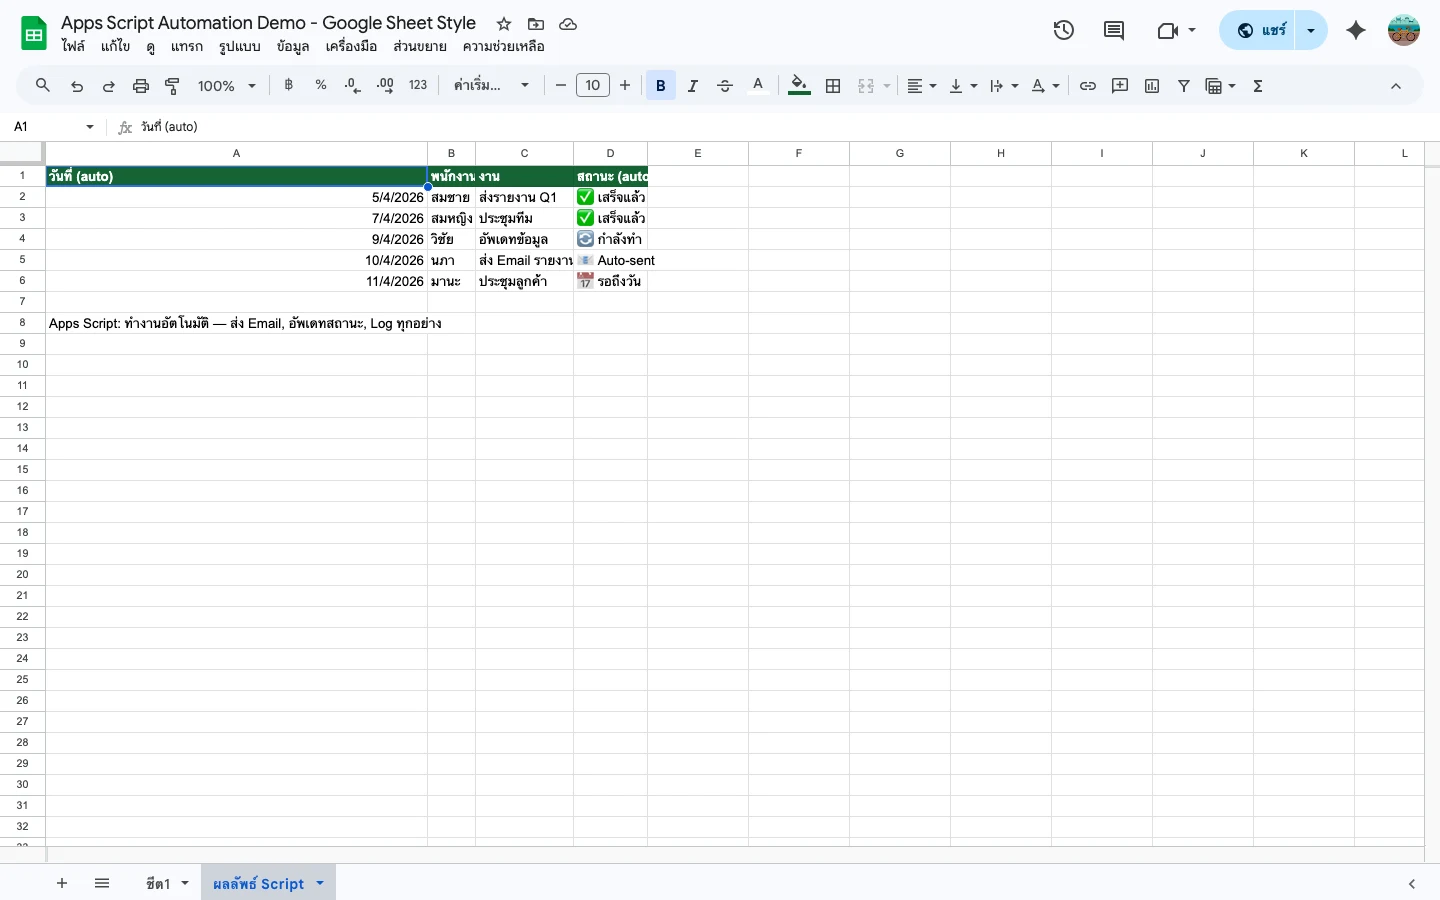Open the zoom 100% dropdown
The image size is (1440, 900).
coord(227,86)
